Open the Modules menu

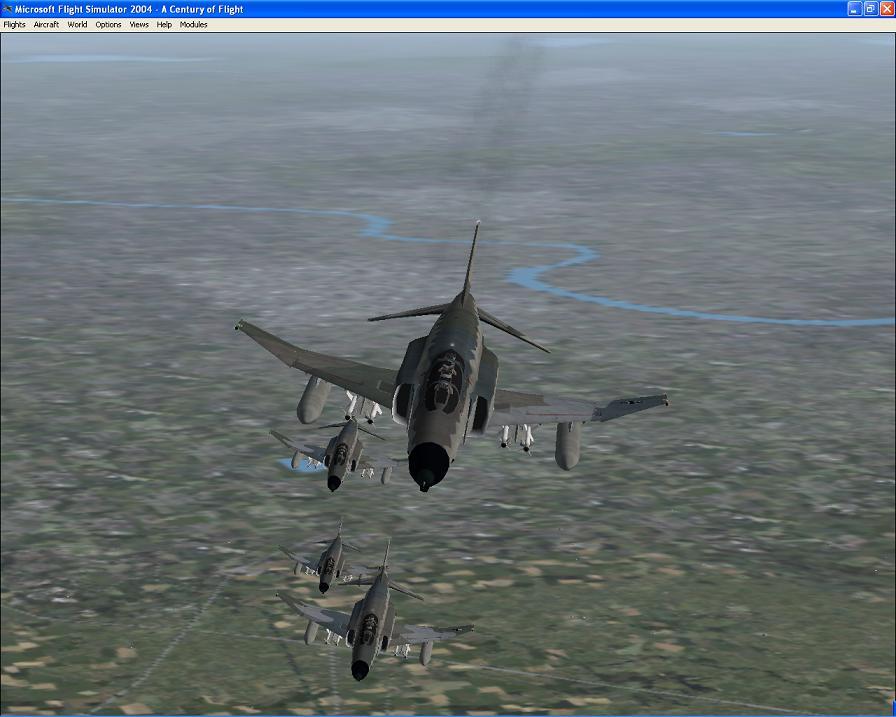click(x=193, y=25)
